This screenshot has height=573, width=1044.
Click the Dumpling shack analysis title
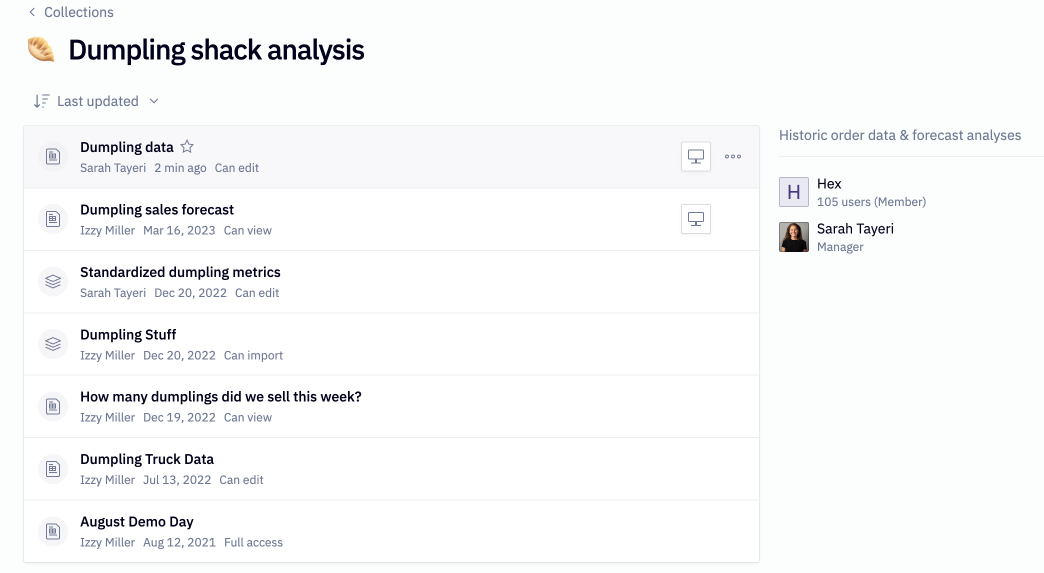pos(216,51)
